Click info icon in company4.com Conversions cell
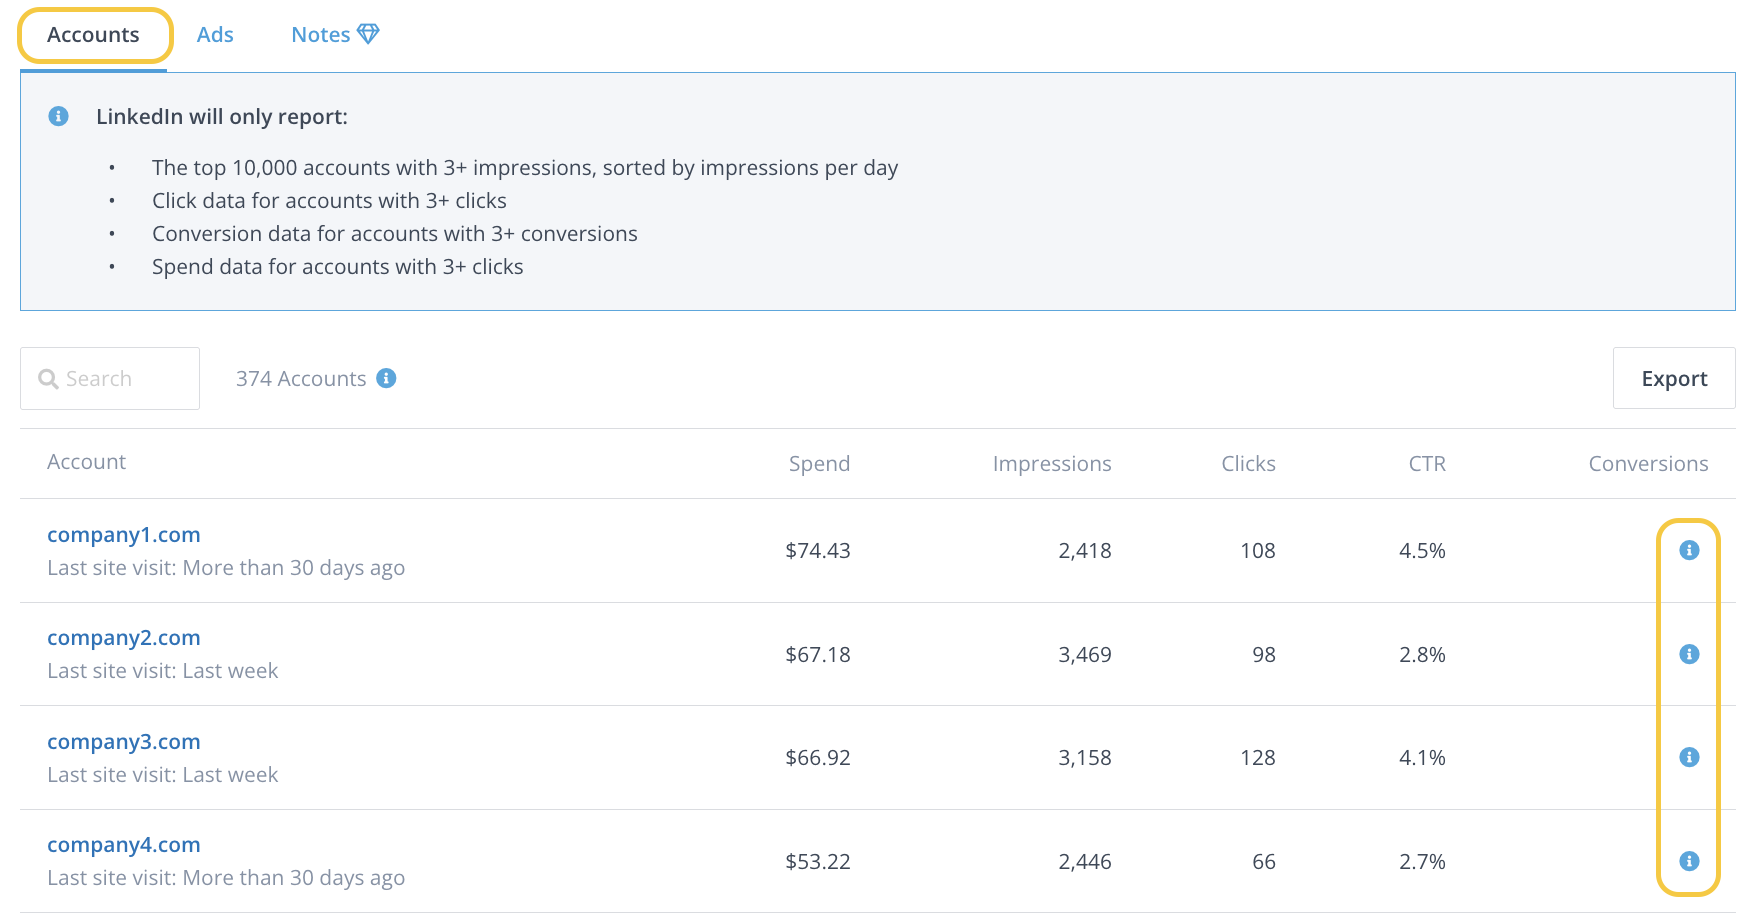 1689,861
